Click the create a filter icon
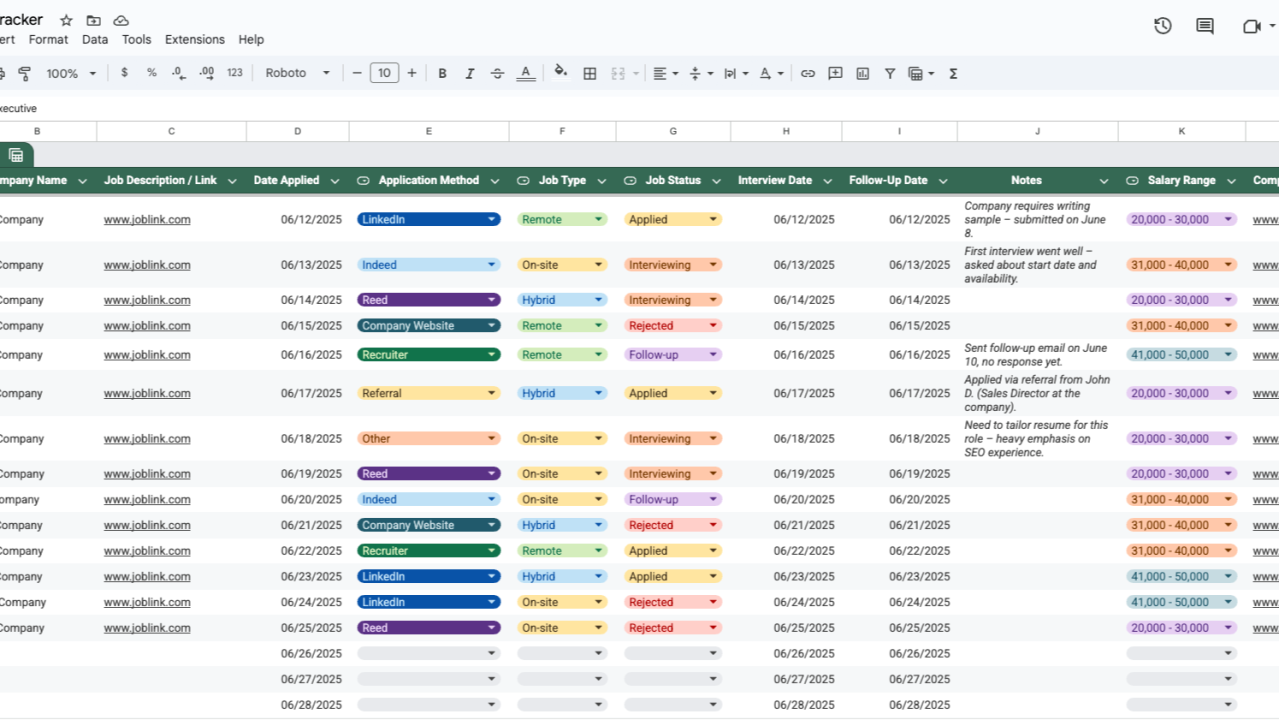1279x720 pixels. pos(889,73)
